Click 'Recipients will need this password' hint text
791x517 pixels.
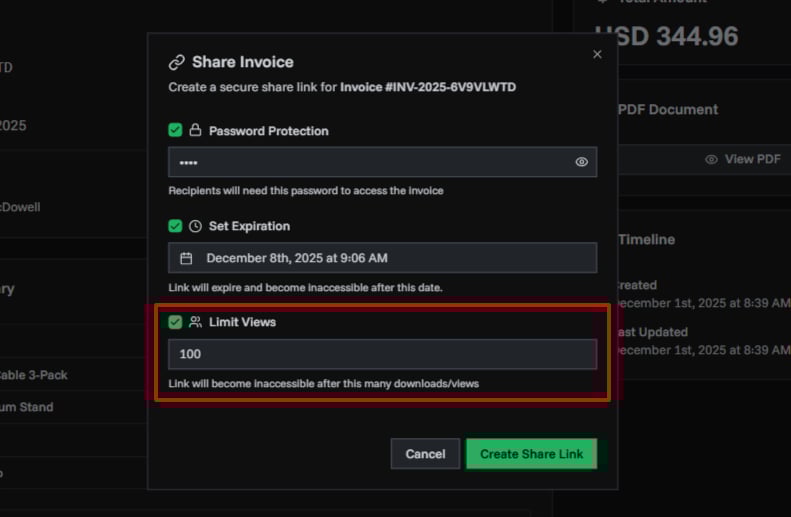[306, 191]
